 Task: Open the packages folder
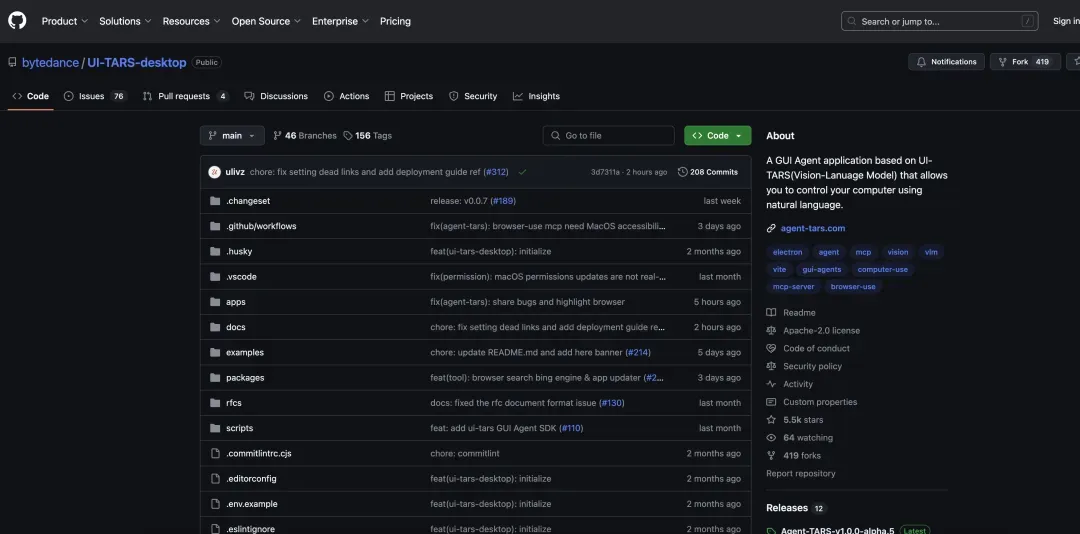tap(245, 378)
